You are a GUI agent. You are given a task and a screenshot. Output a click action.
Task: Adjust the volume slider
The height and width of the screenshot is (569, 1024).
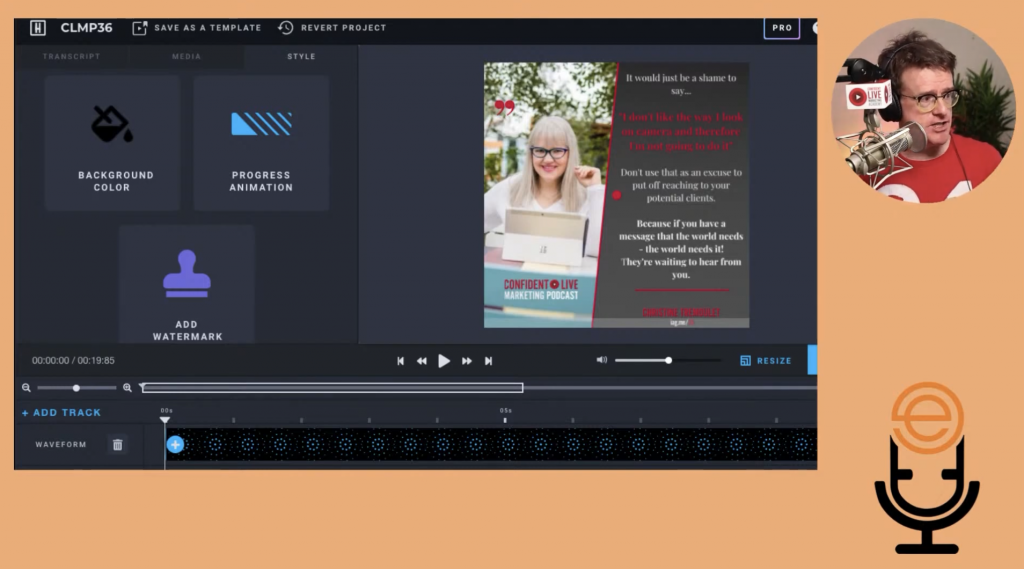(x=667, y=360)
